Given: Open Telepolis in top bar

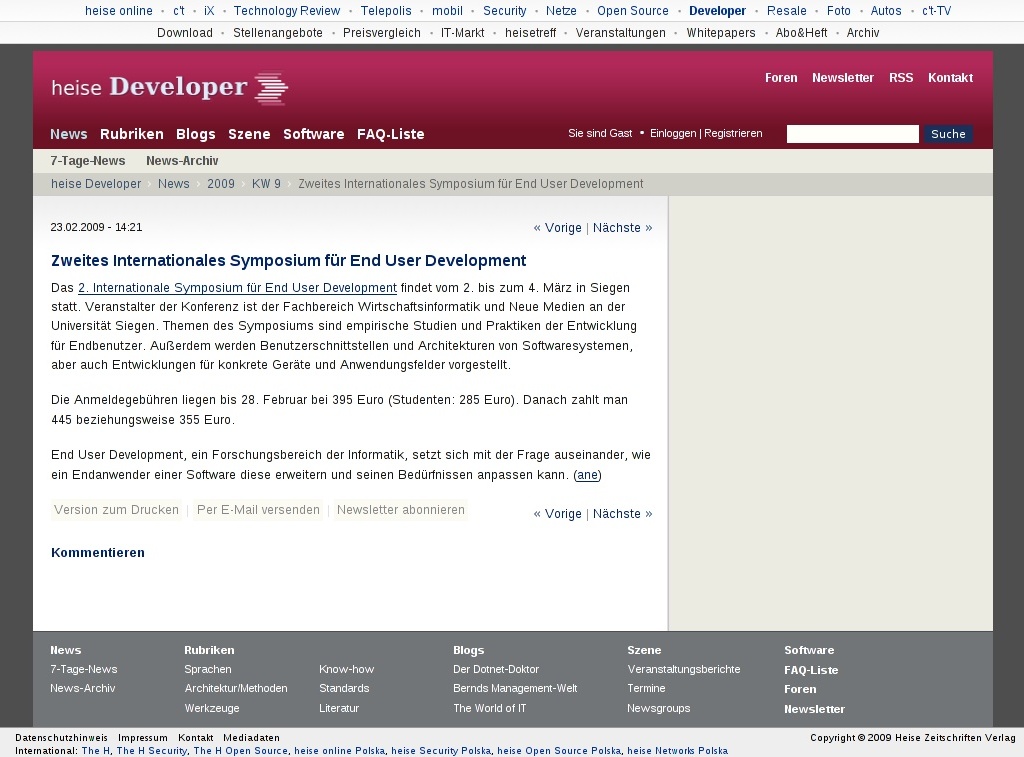Looking at the screenshot, I should point(386,11).
